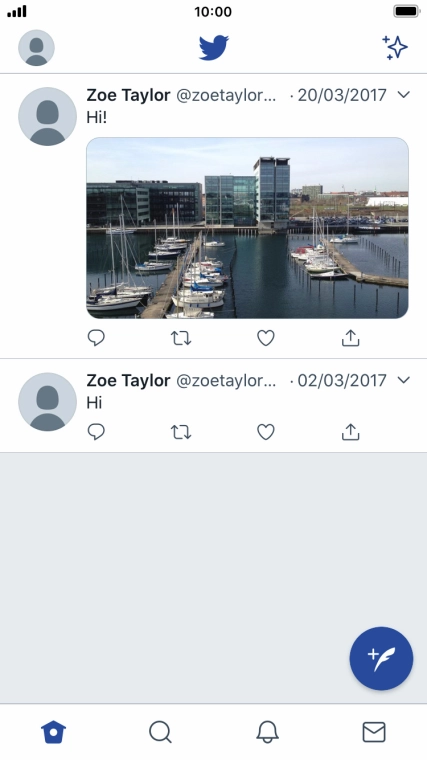Like the 02/03/2017 'Hi' tweet
The width and height of the screenshot is (427, 760).
[x=266, y=431]
